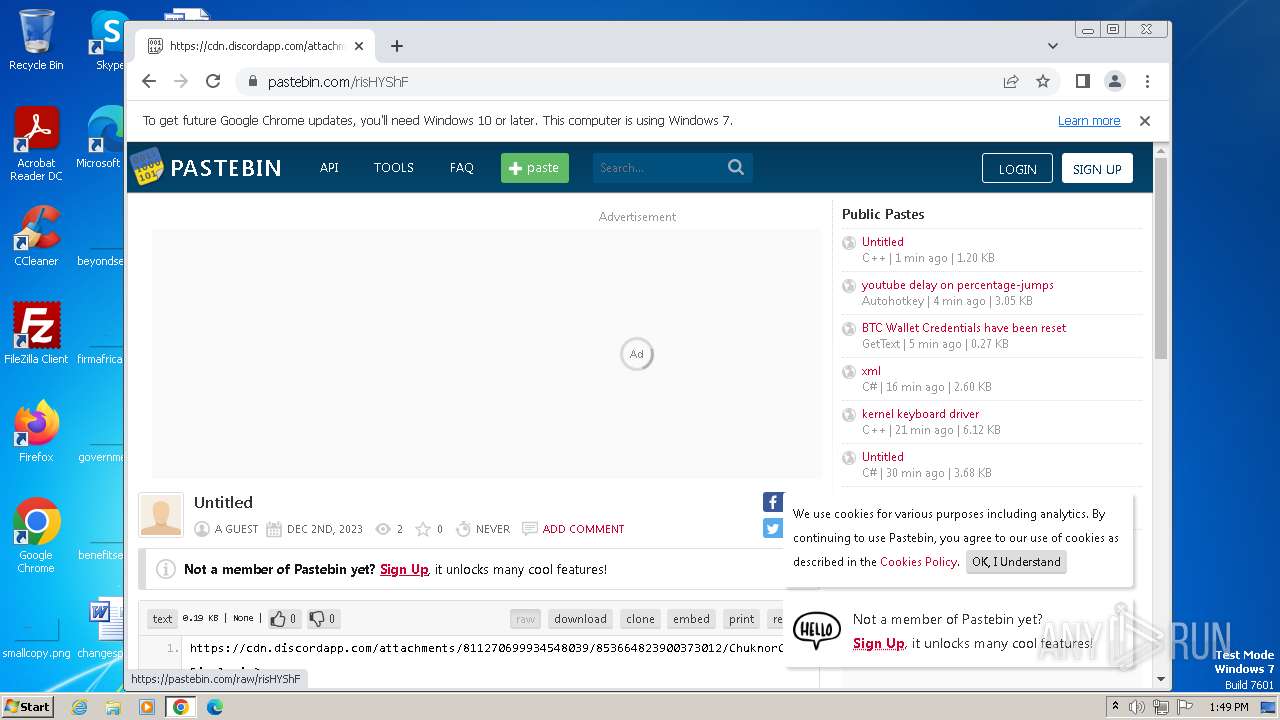Reload the page with refresh icon

(213, 81)
